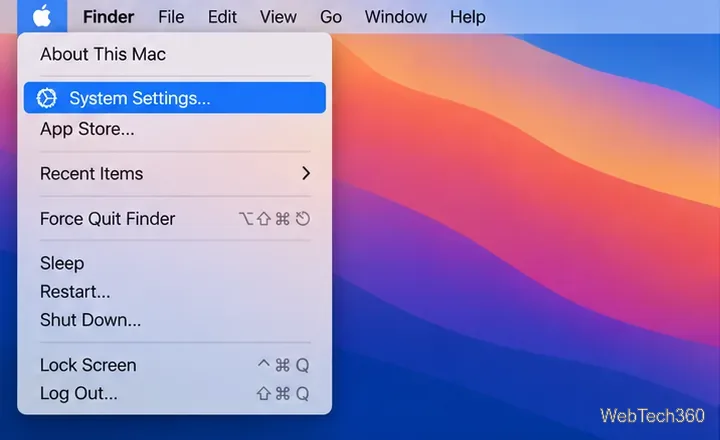Select the System Settings… text

[x=140, y=98]
